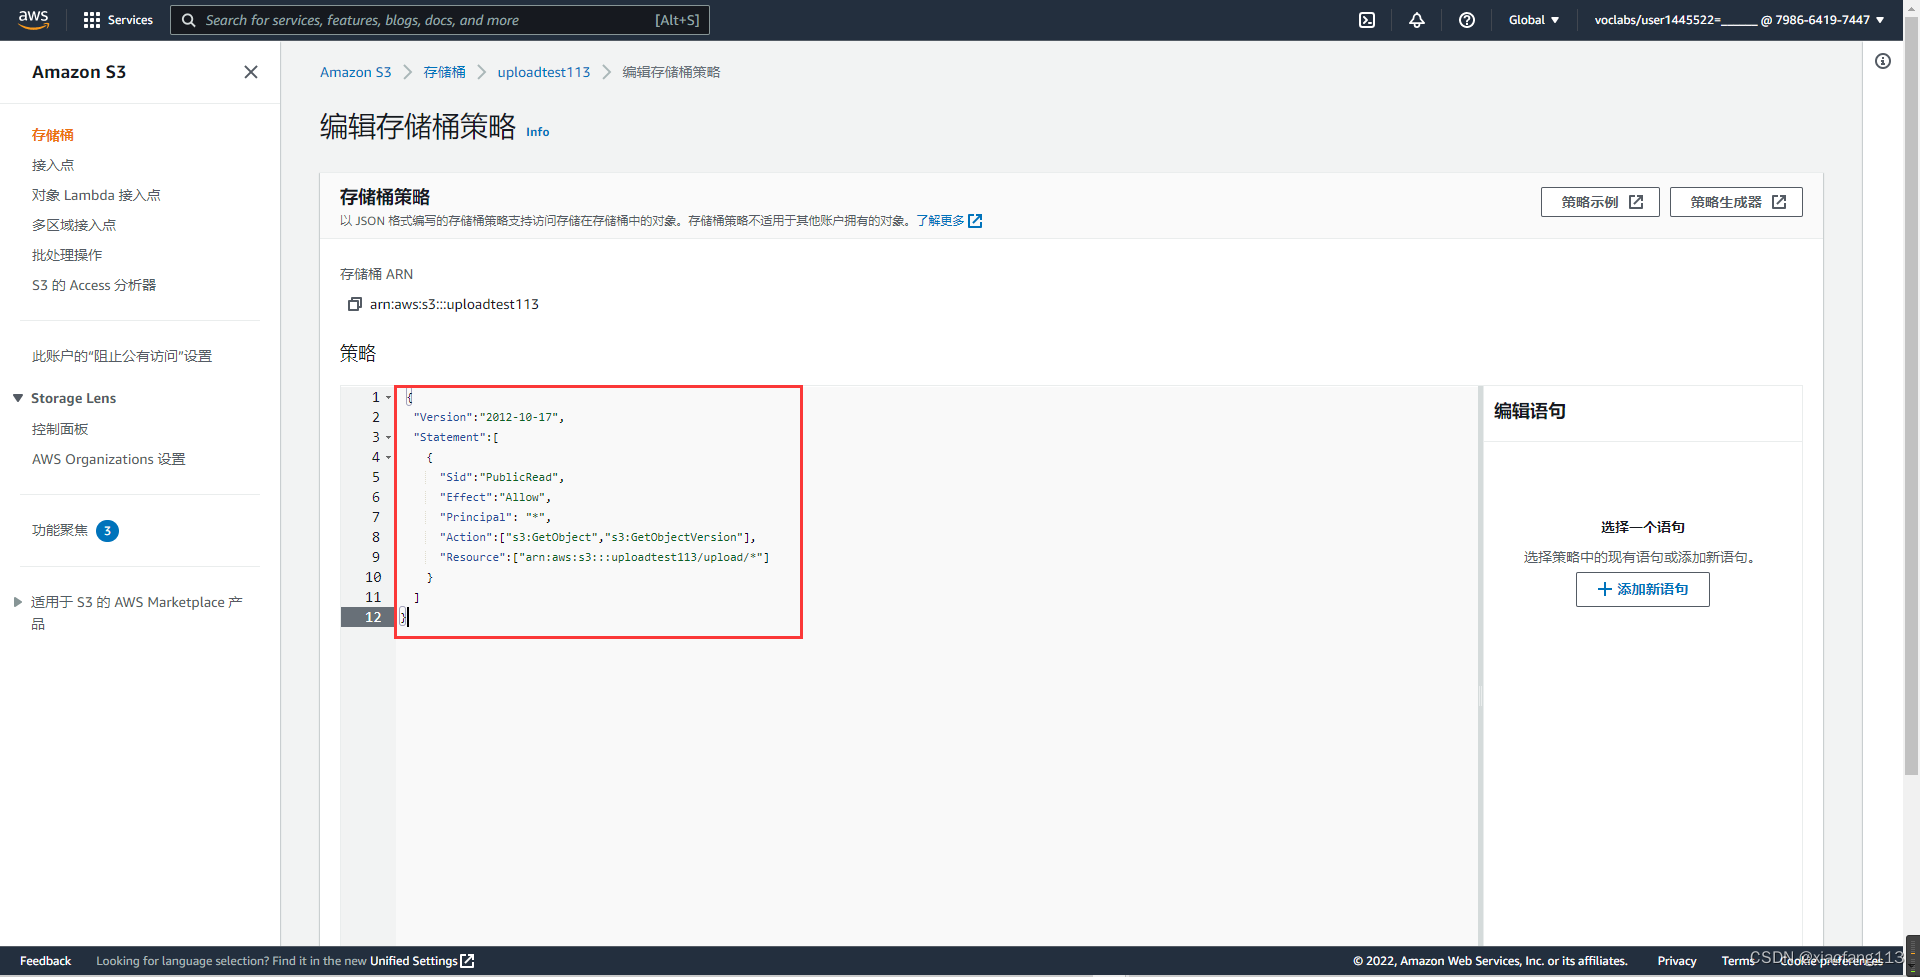1920x977 pixels.
Task: Fold code at editor line 4
Action: point(388,457)
